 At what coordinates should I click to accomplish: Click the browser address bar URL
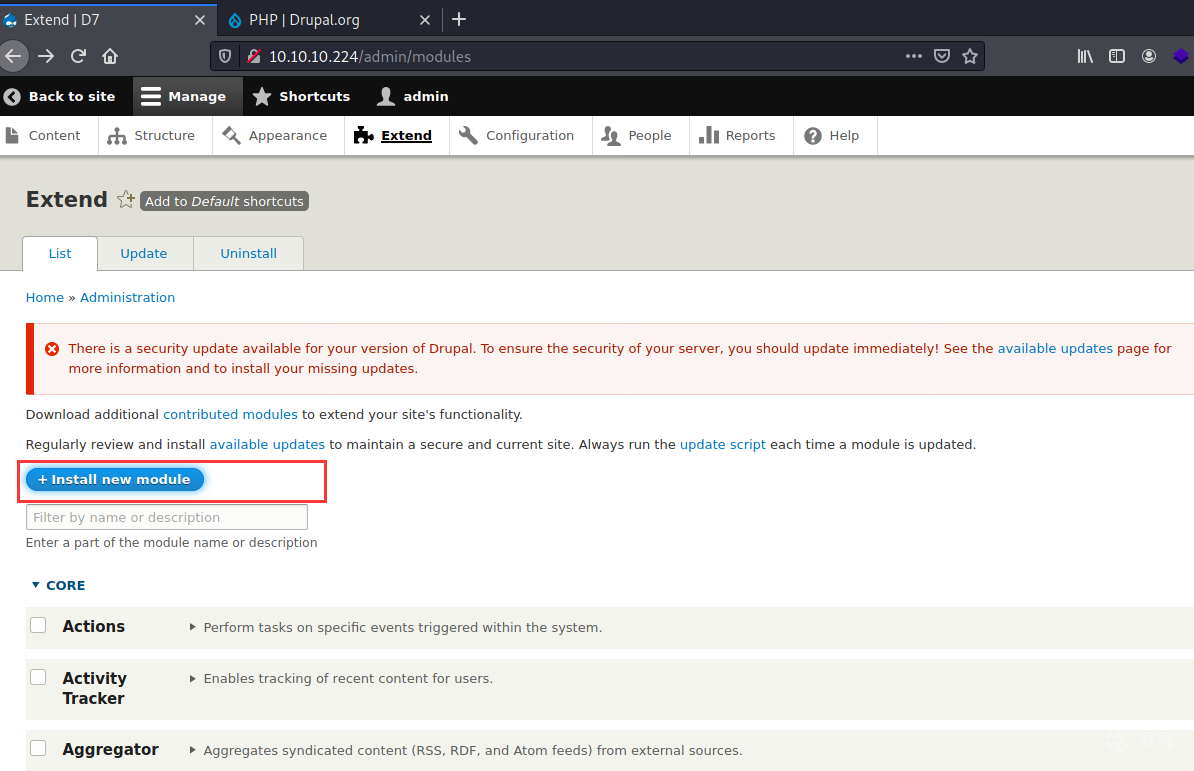[370, 56]
